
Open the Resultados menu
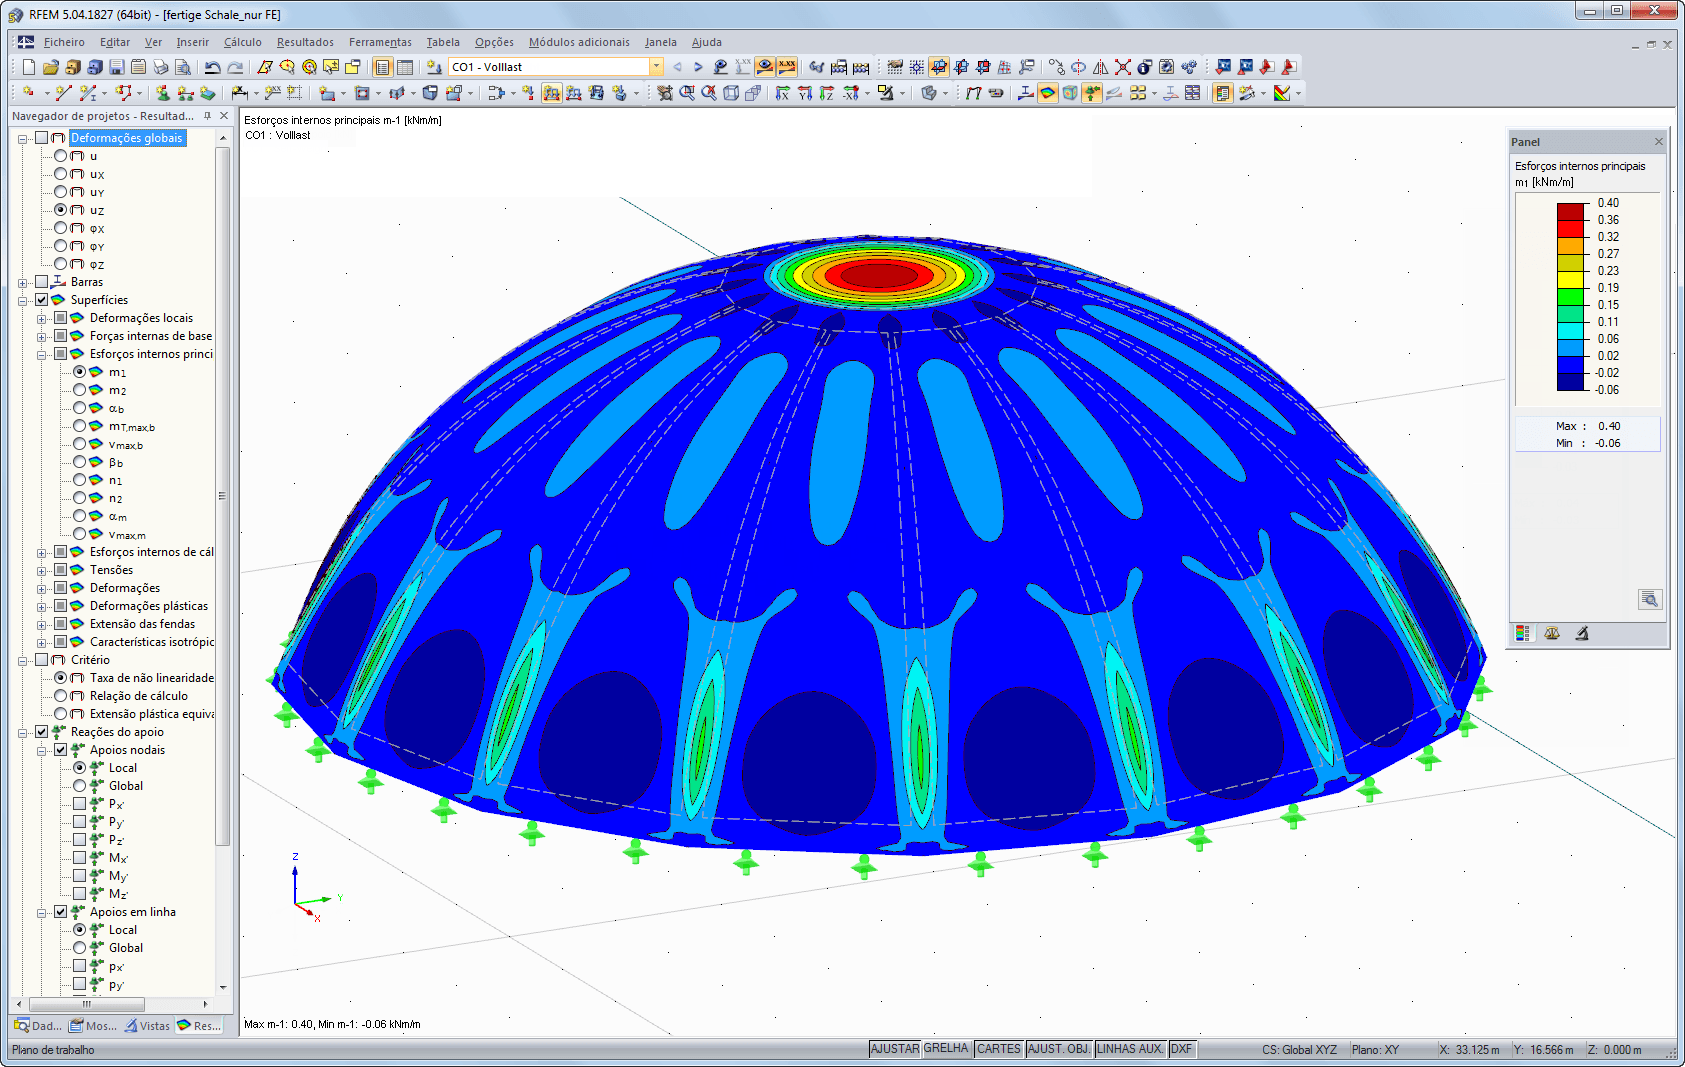coord(304,42)
